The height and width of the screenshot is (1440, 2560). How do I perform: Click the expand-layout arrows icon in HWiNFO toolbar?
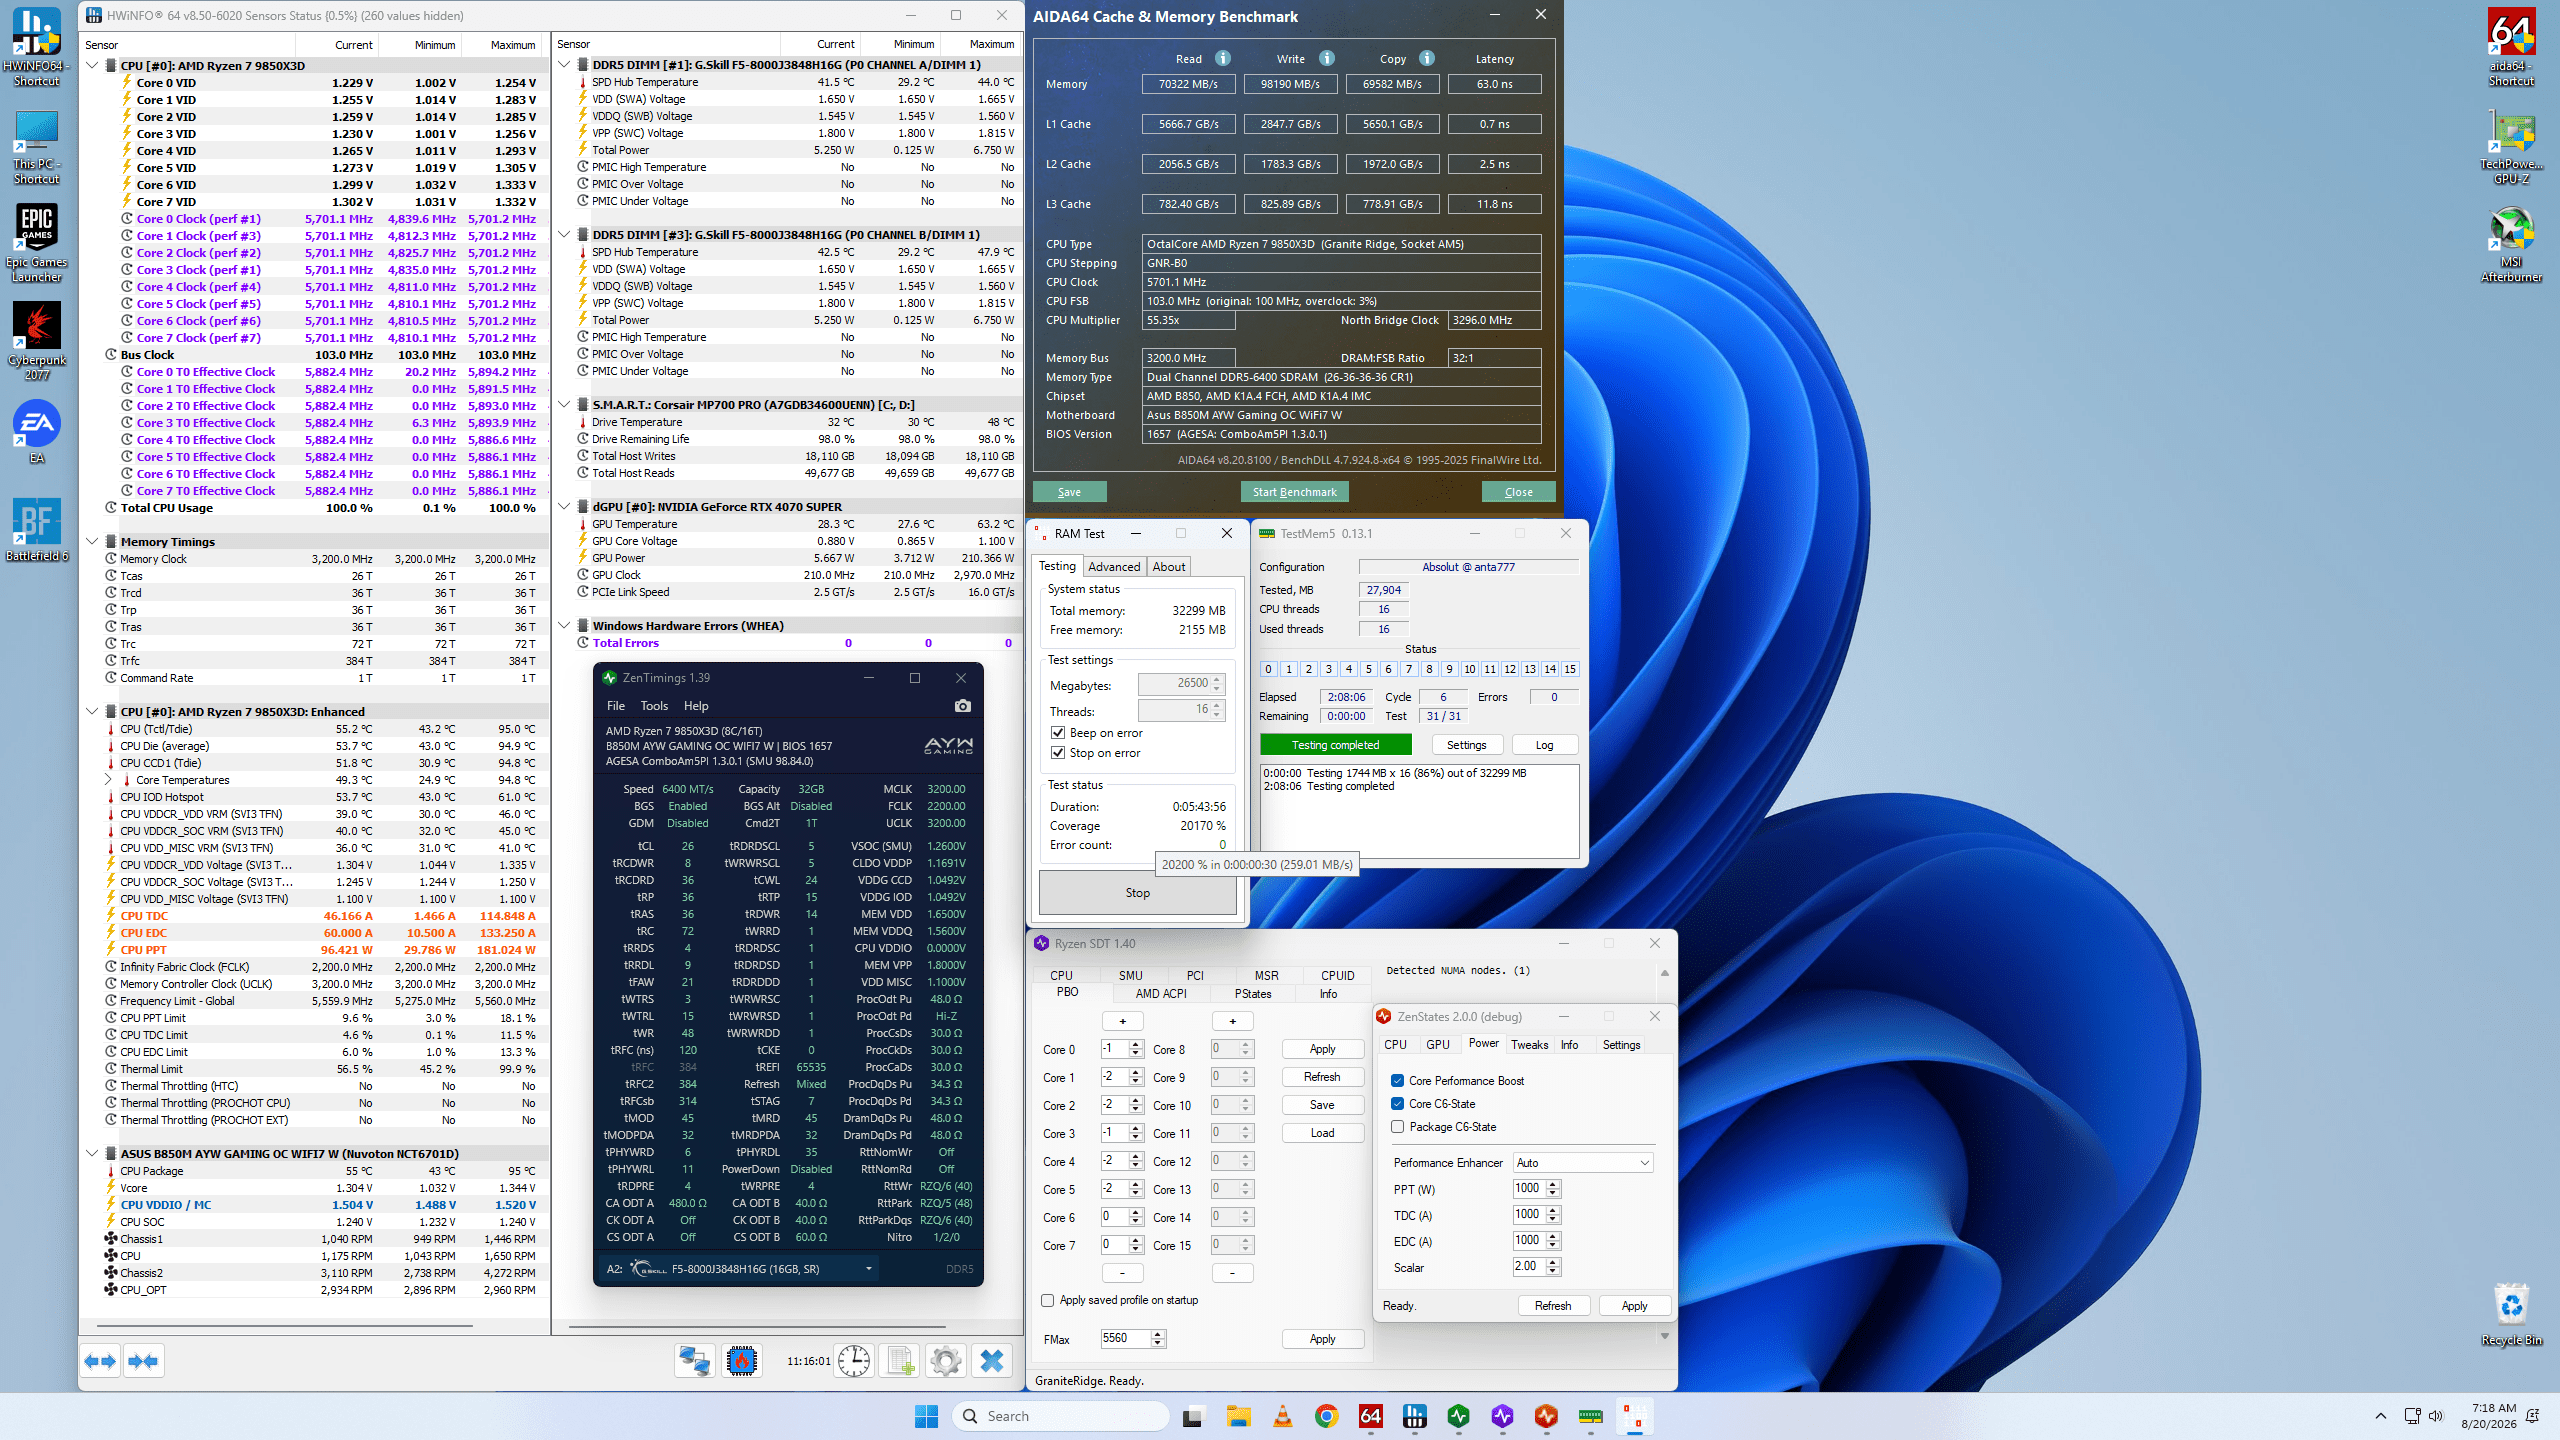click(x=100, y=1361)
